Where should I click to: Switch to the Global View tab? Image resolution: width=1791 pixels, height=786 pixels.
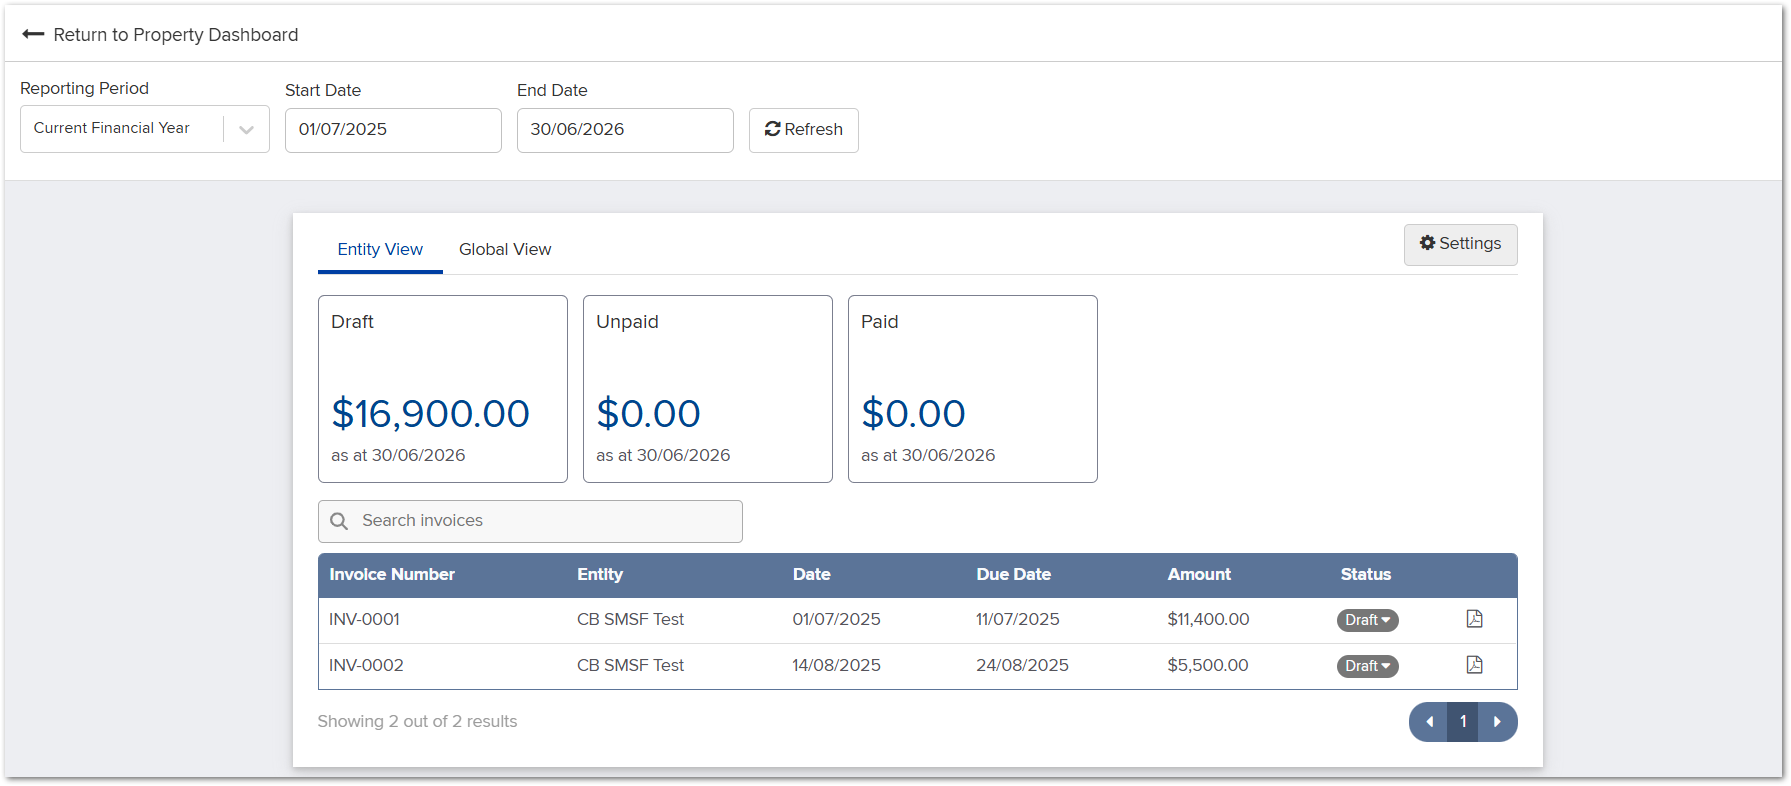pyautogui.click(x=505, y=249)
